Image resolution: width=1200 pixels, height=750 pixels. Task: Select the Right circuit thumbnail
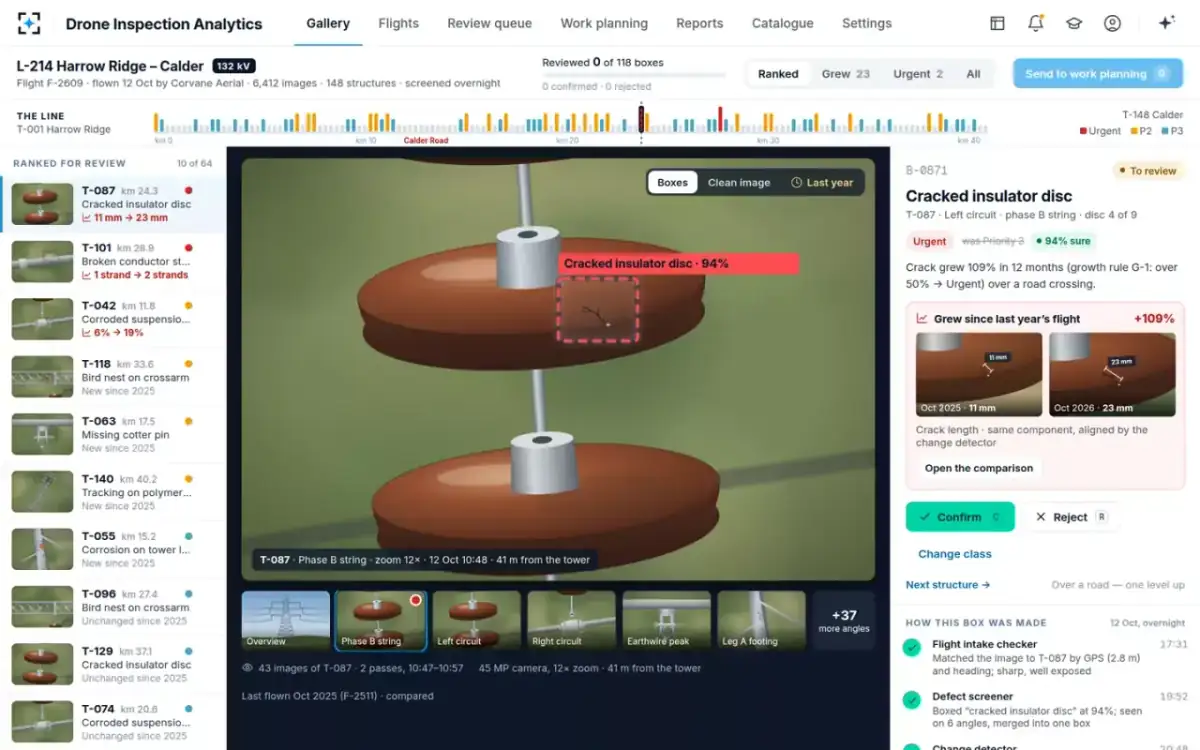pyautogui.click(x=572, y=621)
